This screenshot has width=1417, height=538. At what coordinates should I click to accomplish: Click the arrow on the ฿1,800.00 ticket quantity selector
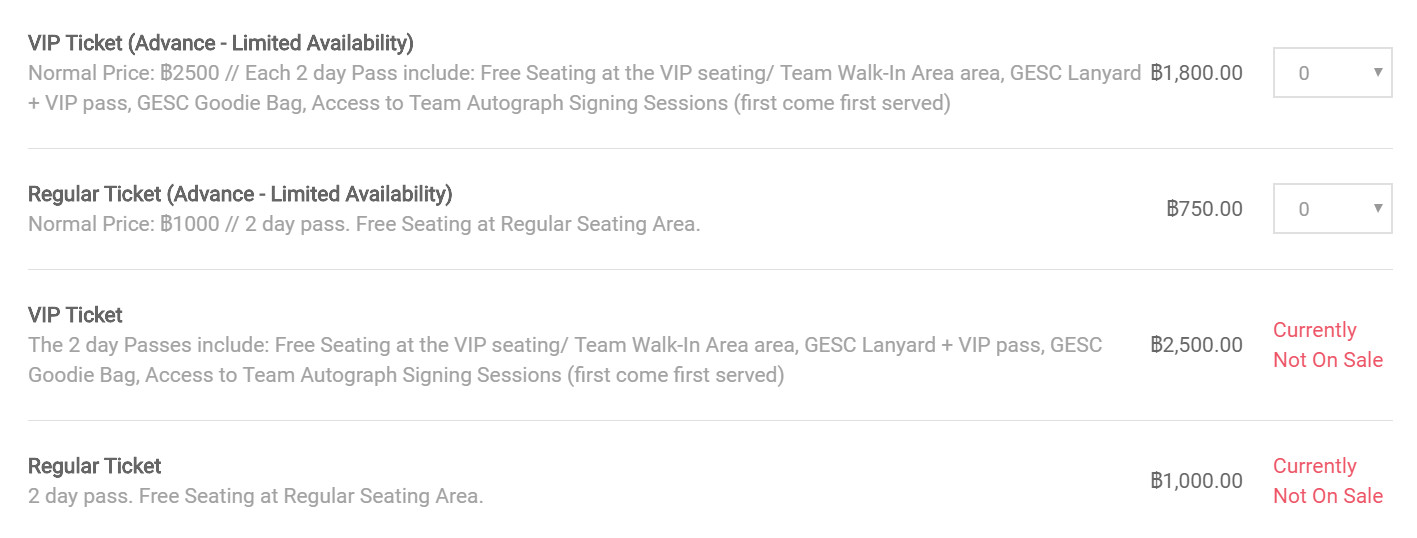pos(1377,72)
